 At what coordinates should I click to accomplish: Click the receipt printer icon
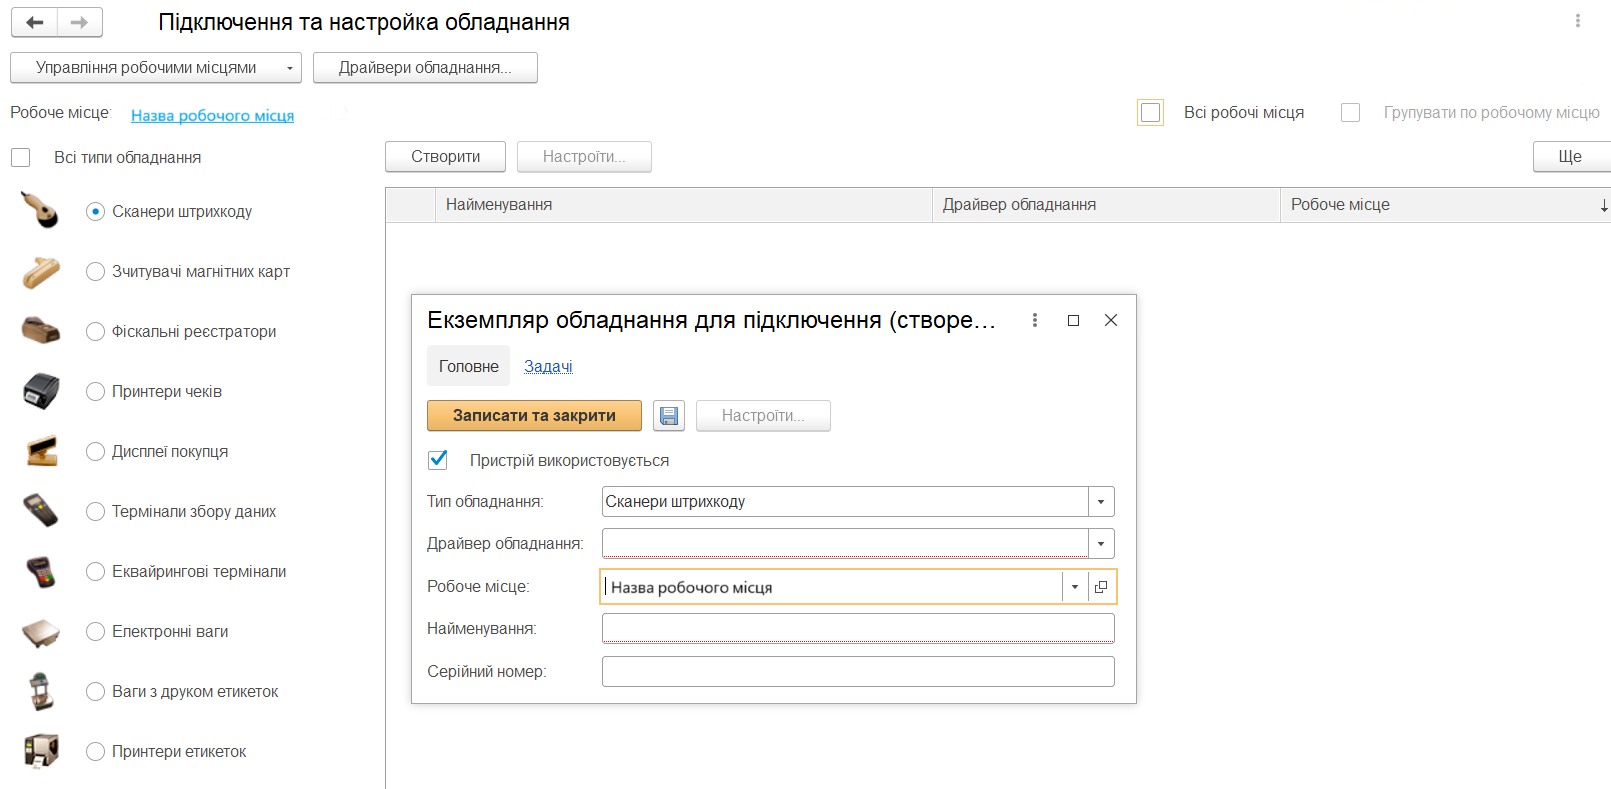click(x=41, y=391)
